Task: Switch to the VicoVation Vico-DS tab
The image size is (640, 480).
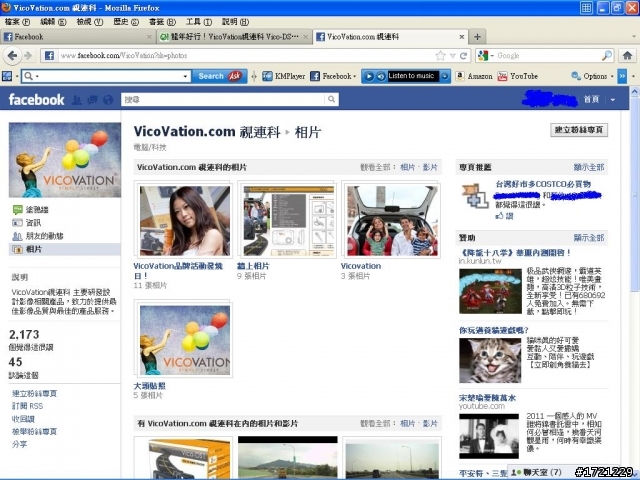Action: pos(234,37)
